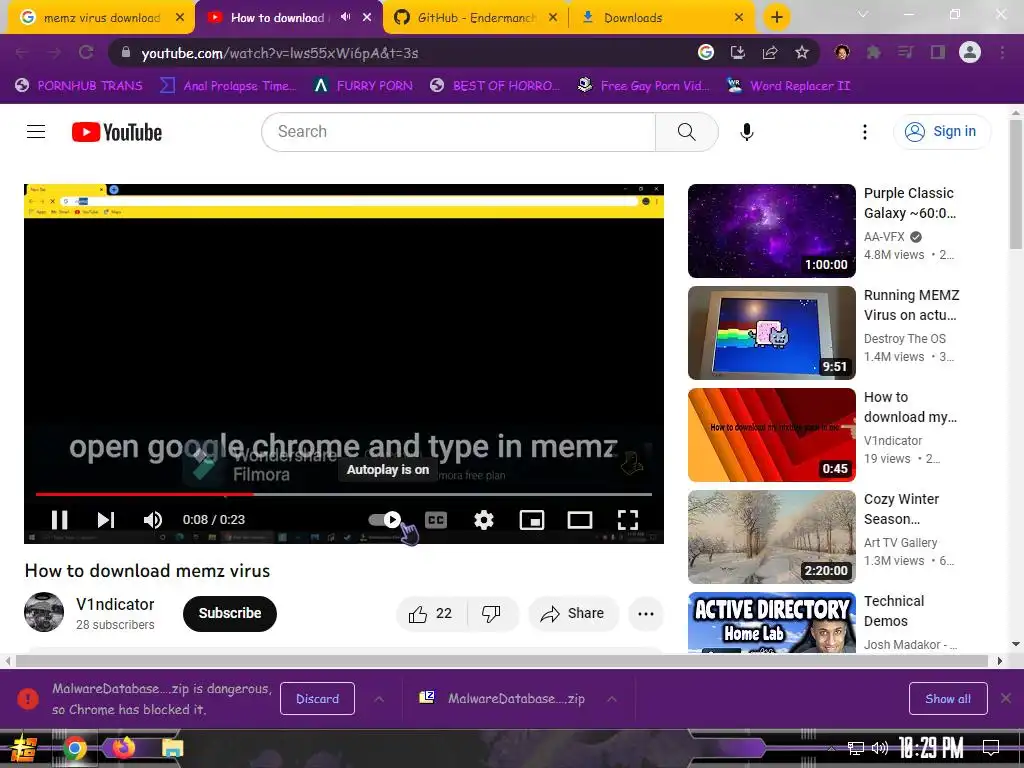Seek in the video progress bar

tap(344, 494)
